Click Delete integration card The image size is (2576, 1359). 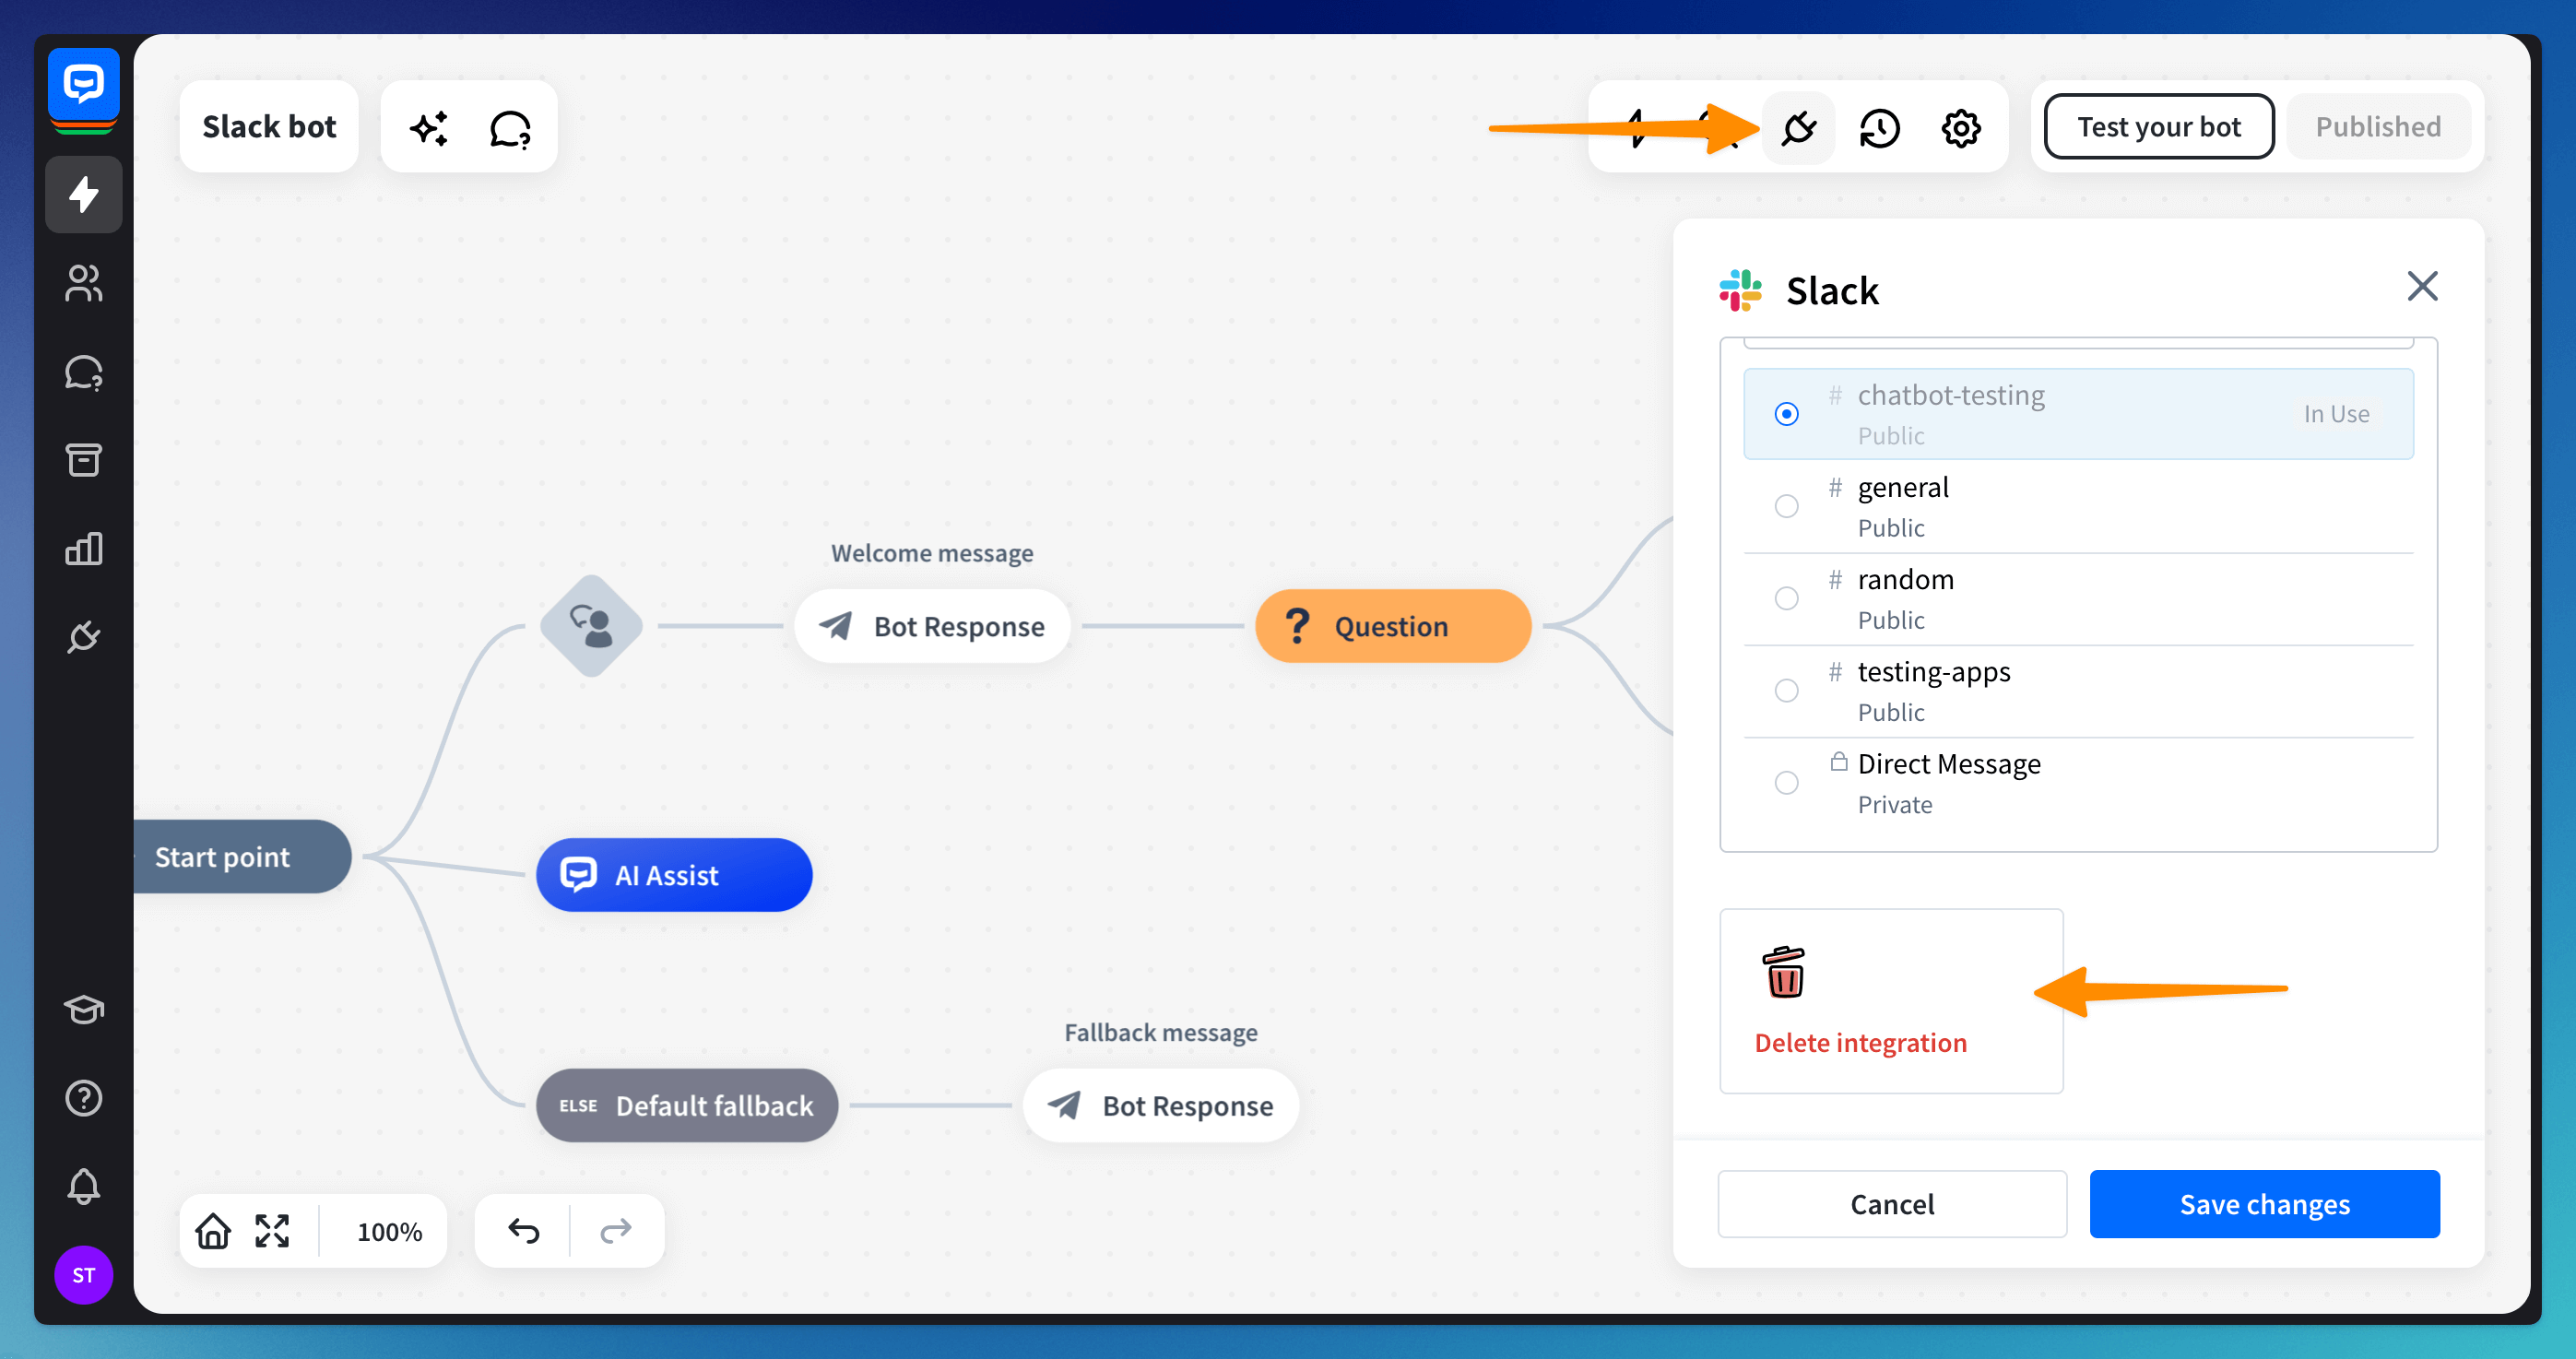[x=1890, y=1001]
